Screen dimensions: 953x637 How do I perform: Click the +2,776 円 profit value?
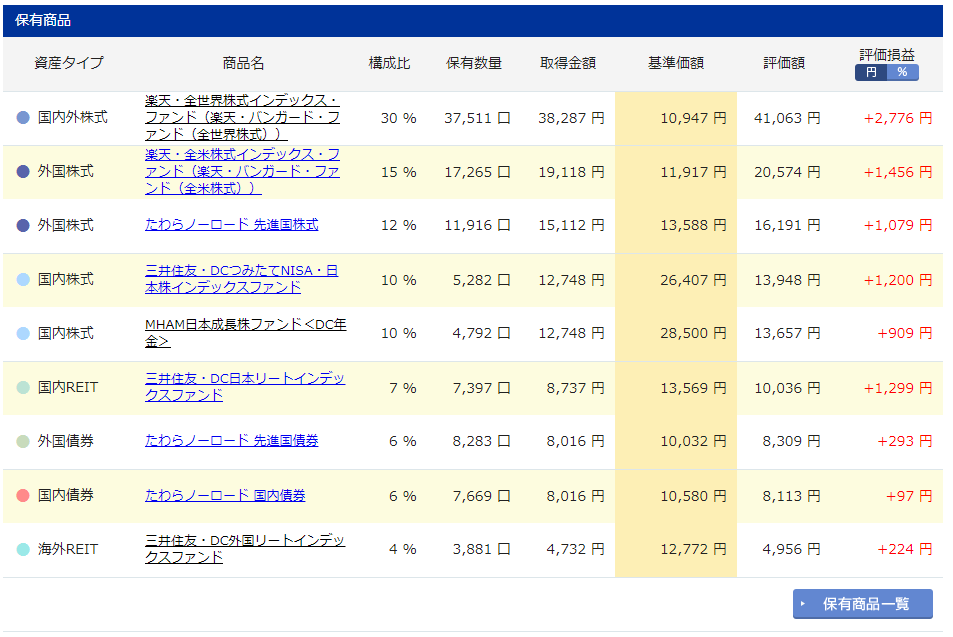click(898, 118)
